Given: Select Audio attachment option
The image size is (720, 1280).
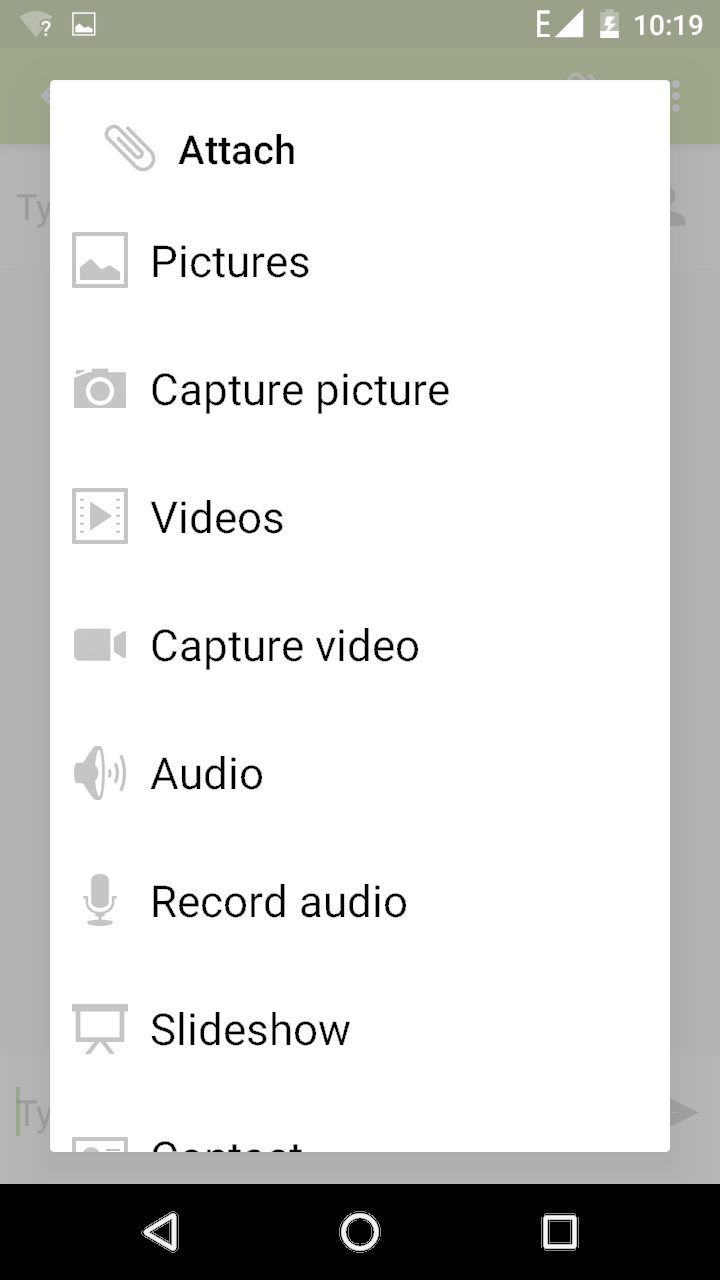Looking at the screenshot, I should click(360, 773).
